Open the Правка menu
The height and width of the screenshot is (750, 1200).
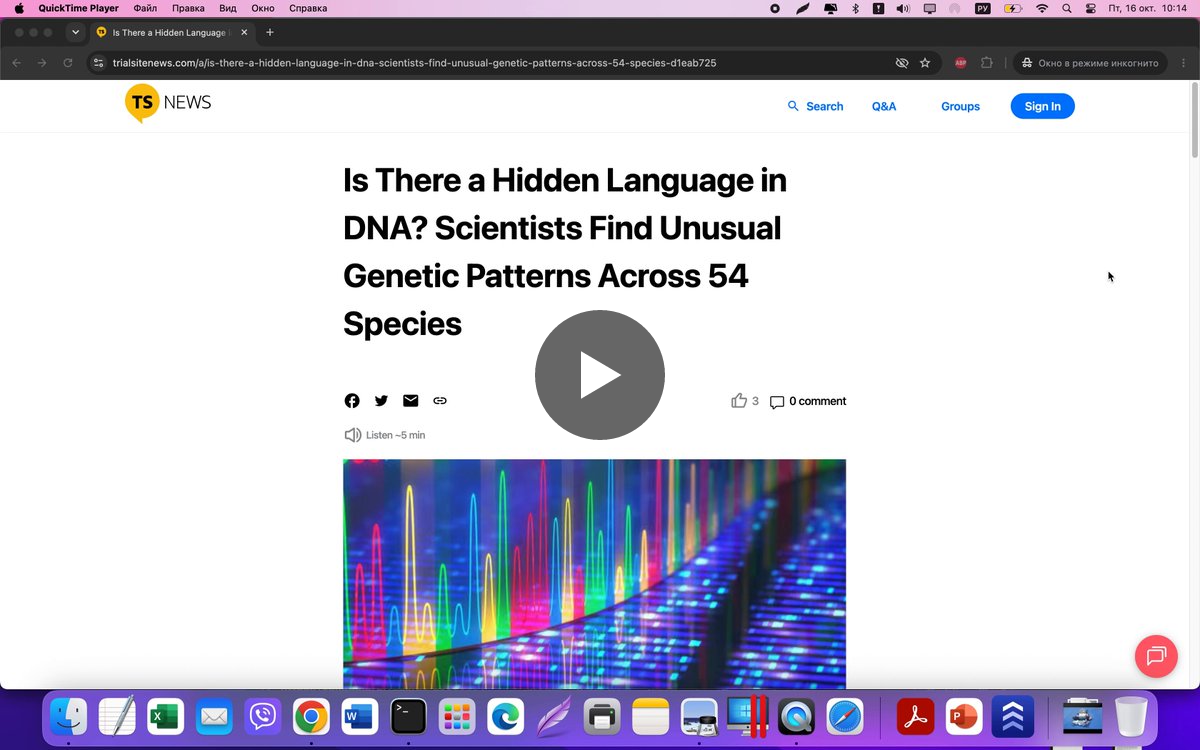coord(188,8)
